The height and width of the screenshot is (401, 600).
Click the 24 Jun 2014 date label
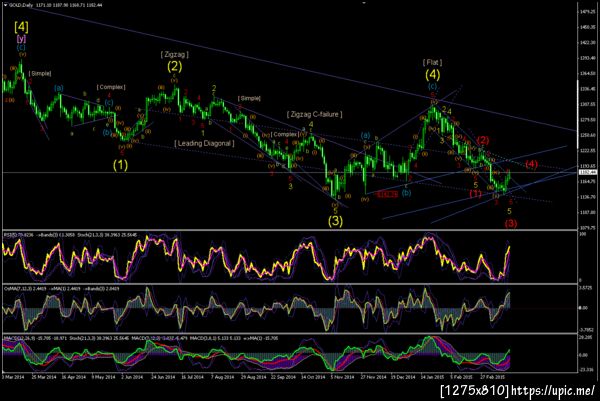click(x=163, y=377)
